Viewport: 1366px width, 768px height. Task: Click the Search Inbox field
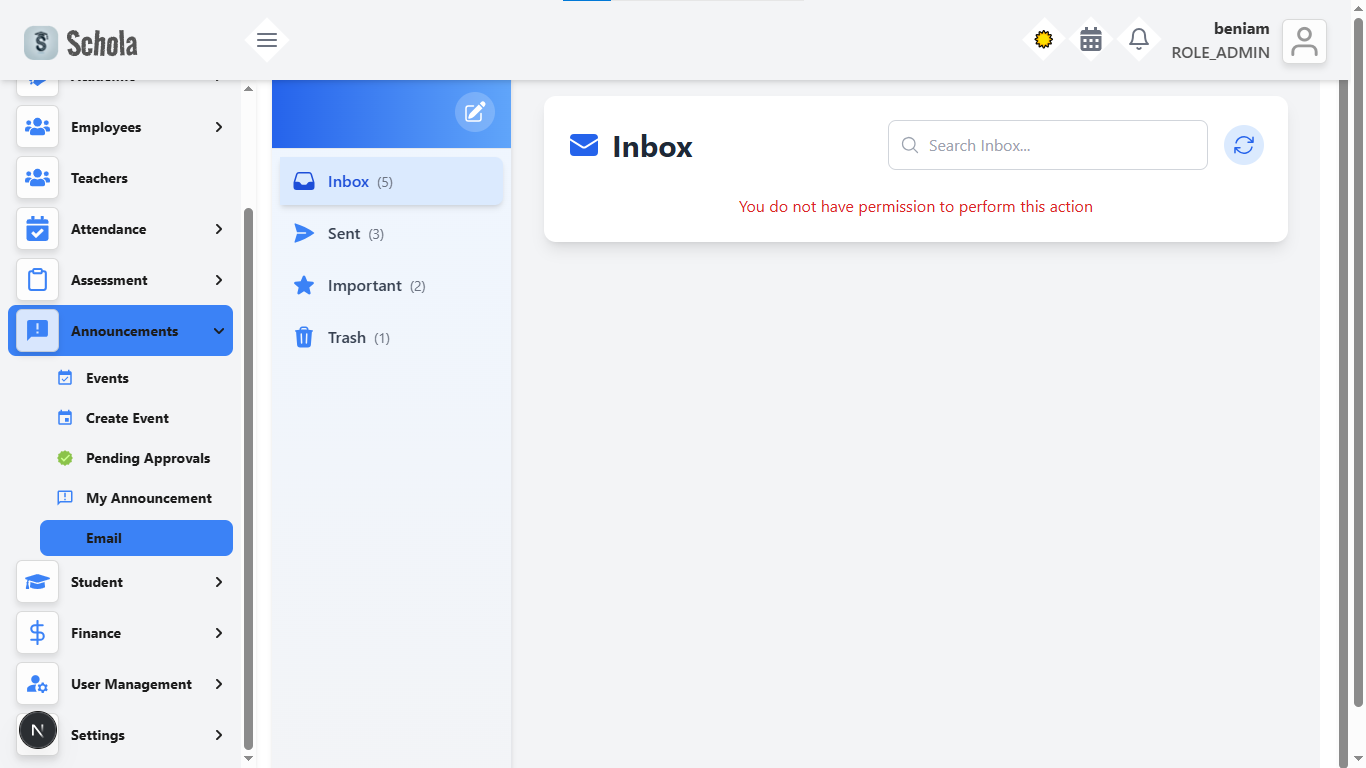coord(1047,145)
